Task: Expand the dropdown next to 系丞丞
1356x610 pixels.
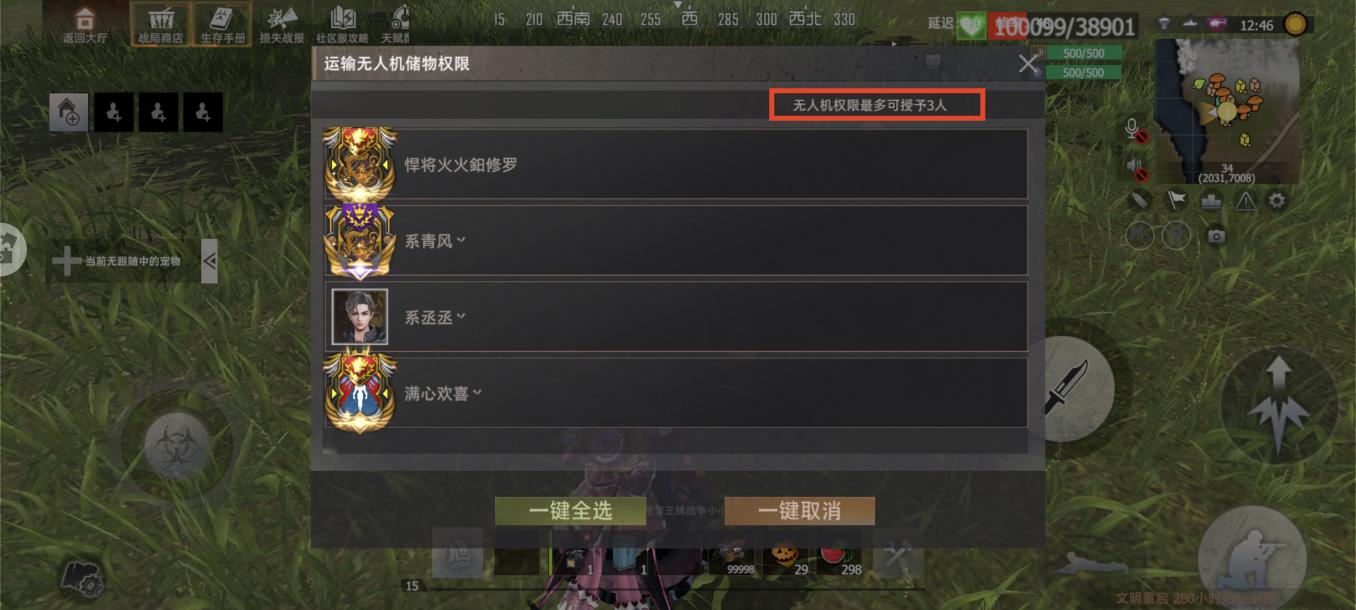Action: pos(461,315)
